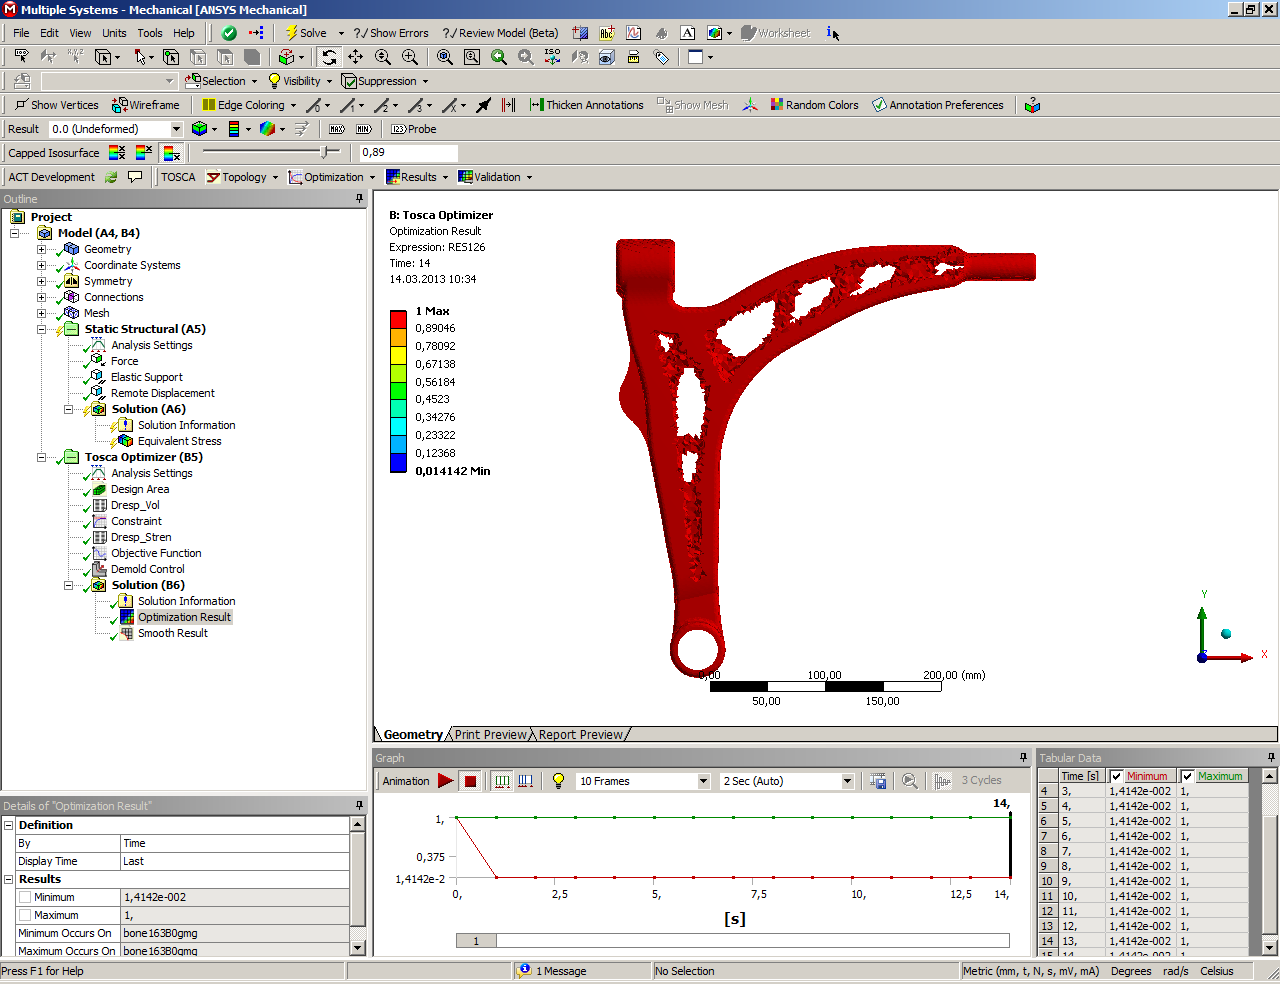1280x984 pixels.
Task: Click the first Capped Isosurface mode icon
Action: click(117, 153)
